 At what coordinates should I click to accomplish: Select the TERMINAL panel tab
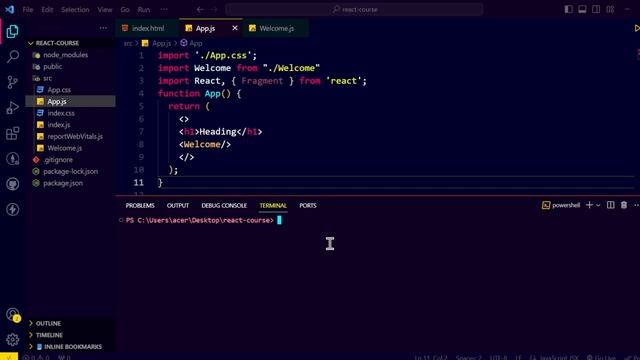(x=273, y=205)
